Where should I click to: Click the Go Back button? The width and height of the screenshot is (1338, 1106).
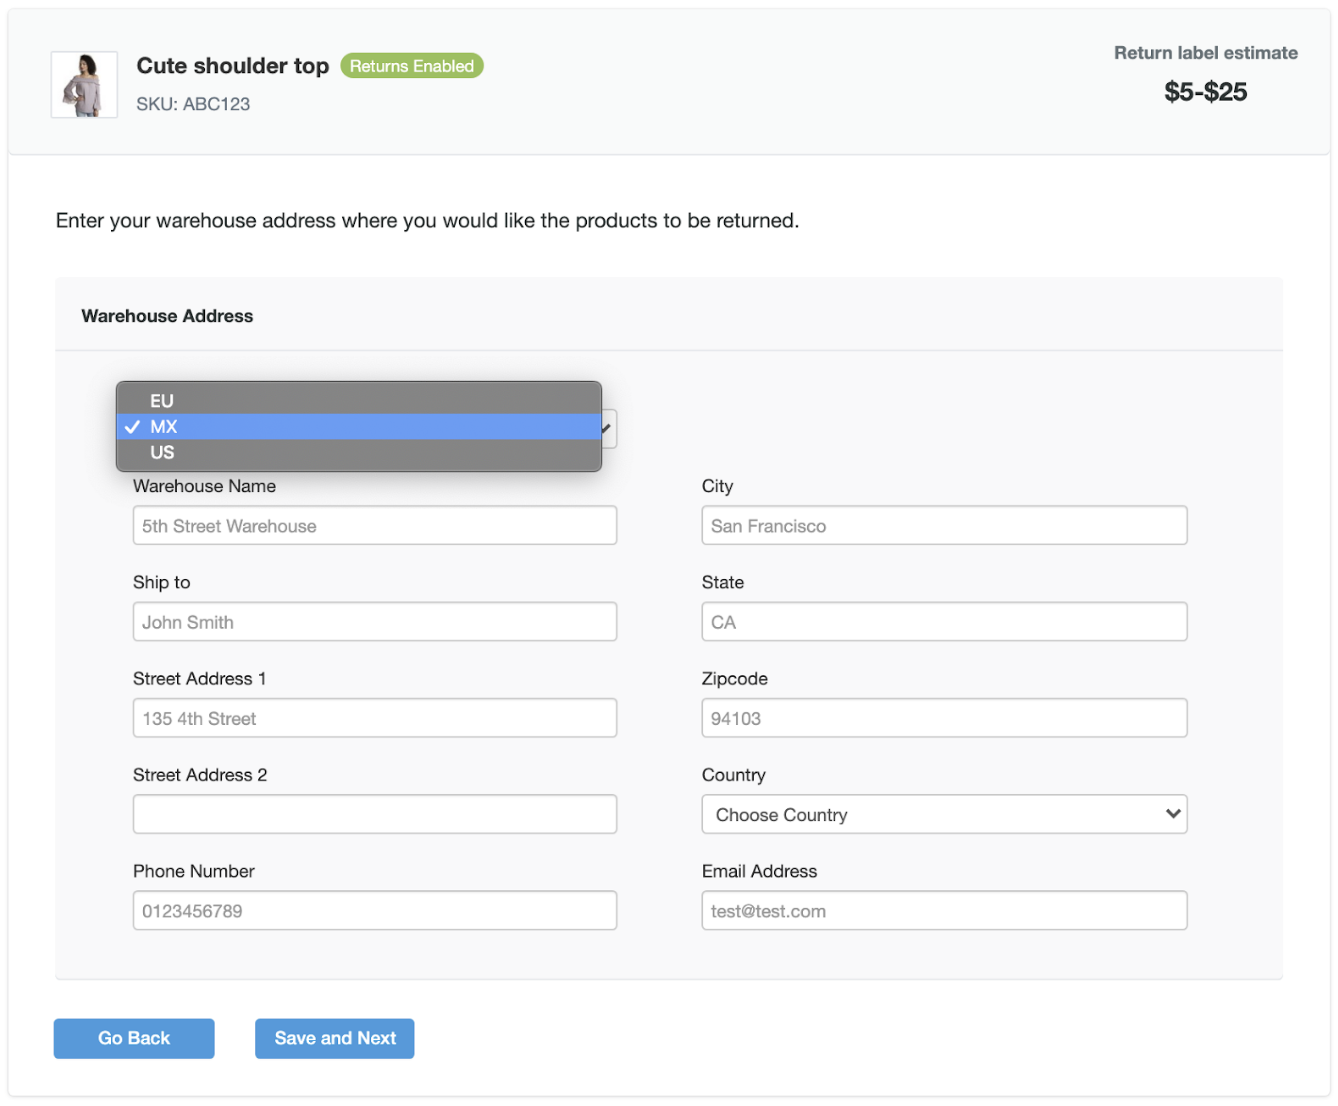coord(134,1038)
